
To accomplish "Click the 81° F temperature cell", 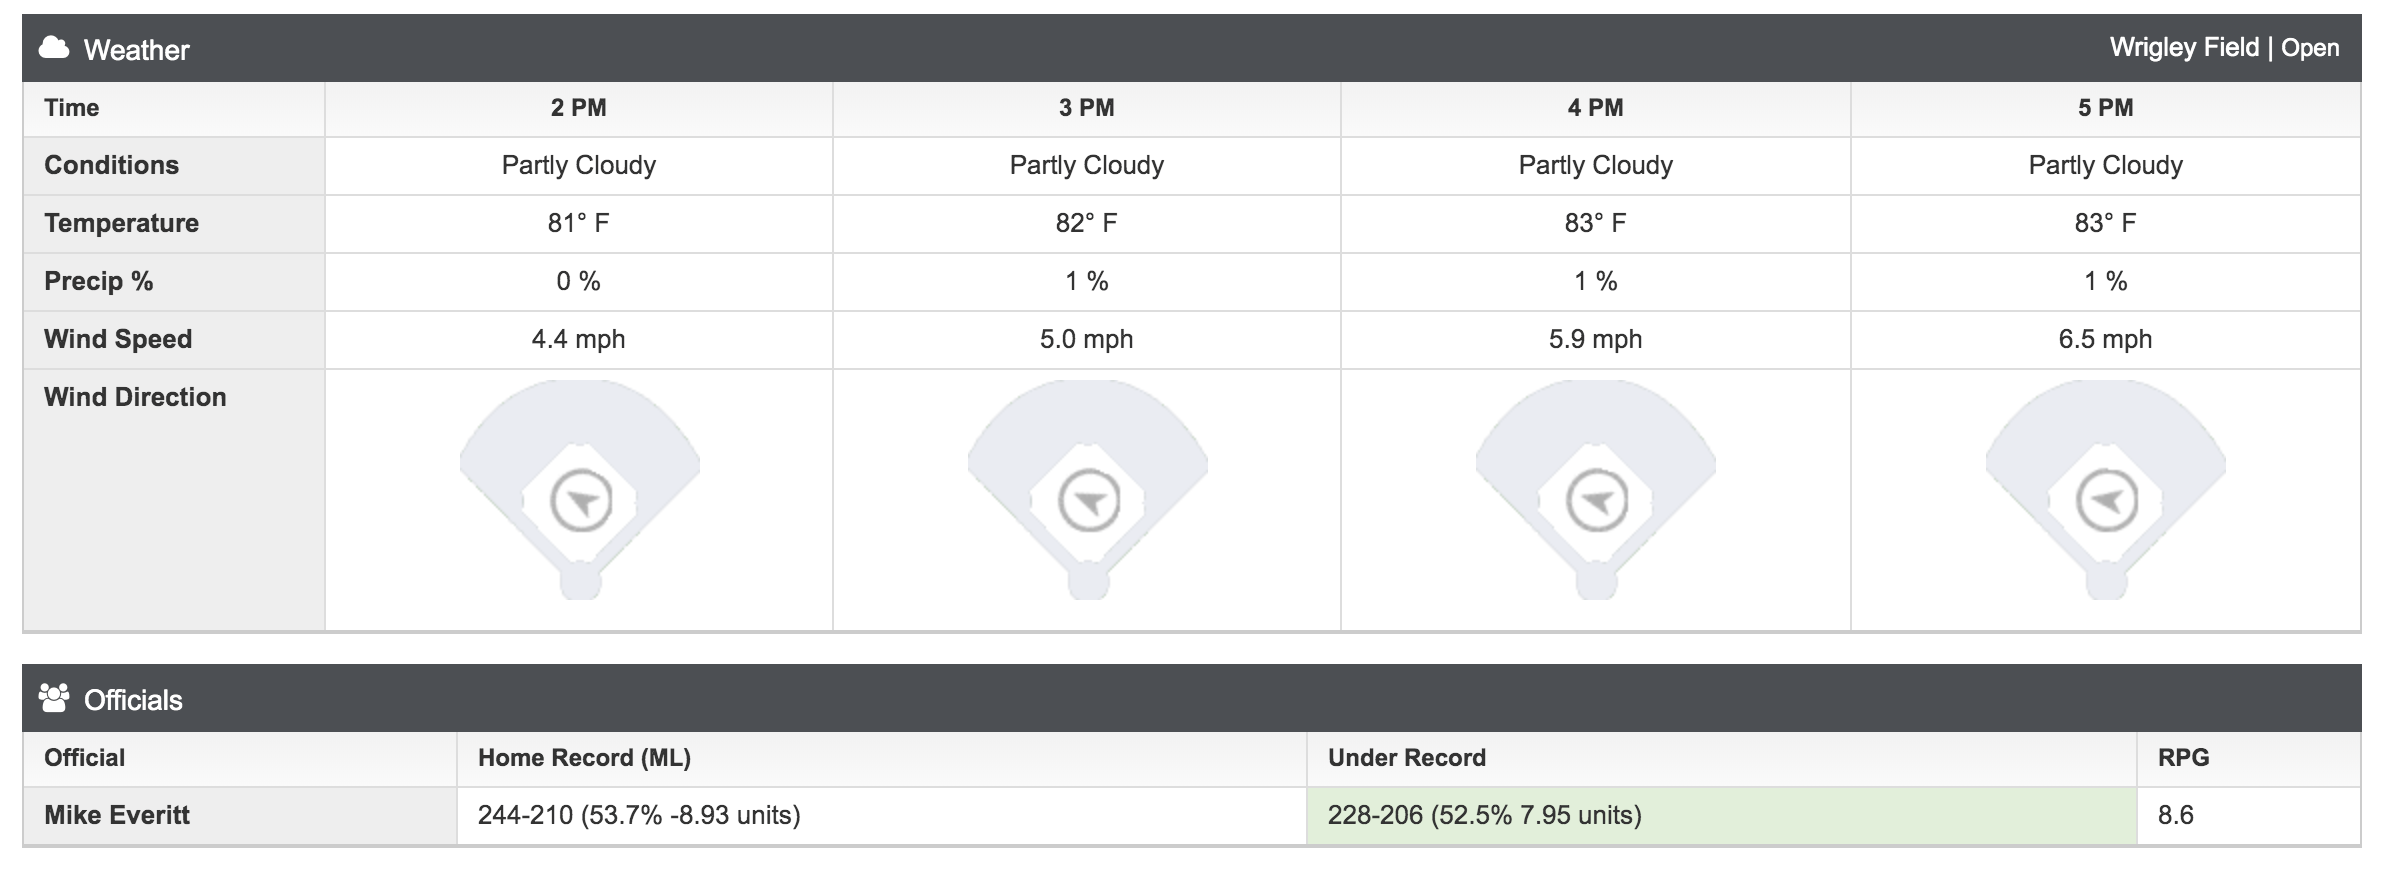I will 578,223.
